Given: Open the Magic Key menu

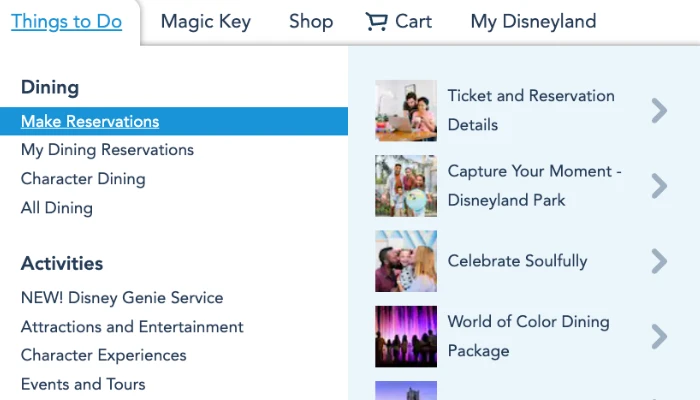Looking at the screenshot, I should click(206, 21).
